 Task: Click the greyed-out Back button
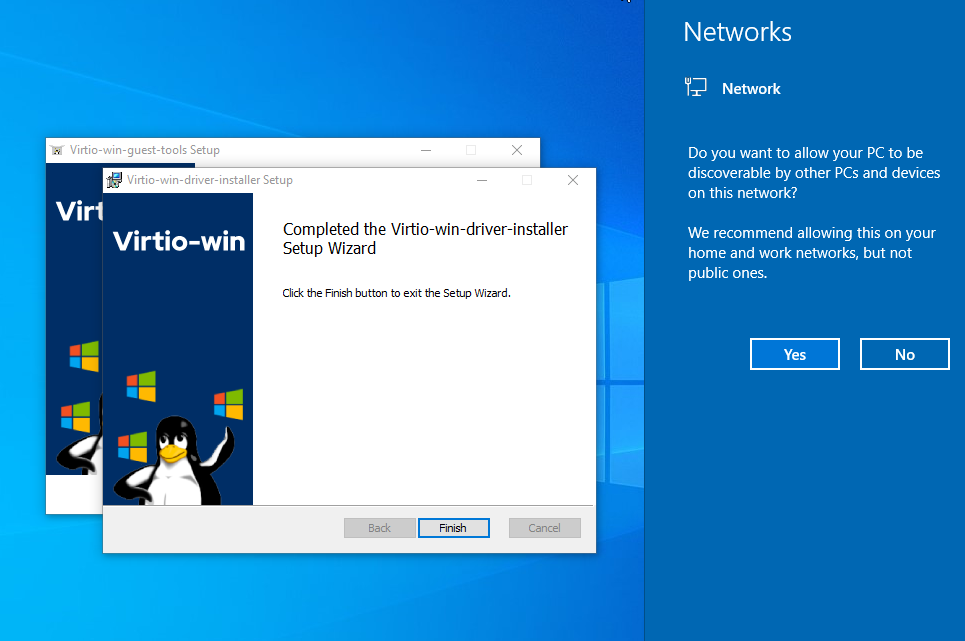(x=380, y=528)
